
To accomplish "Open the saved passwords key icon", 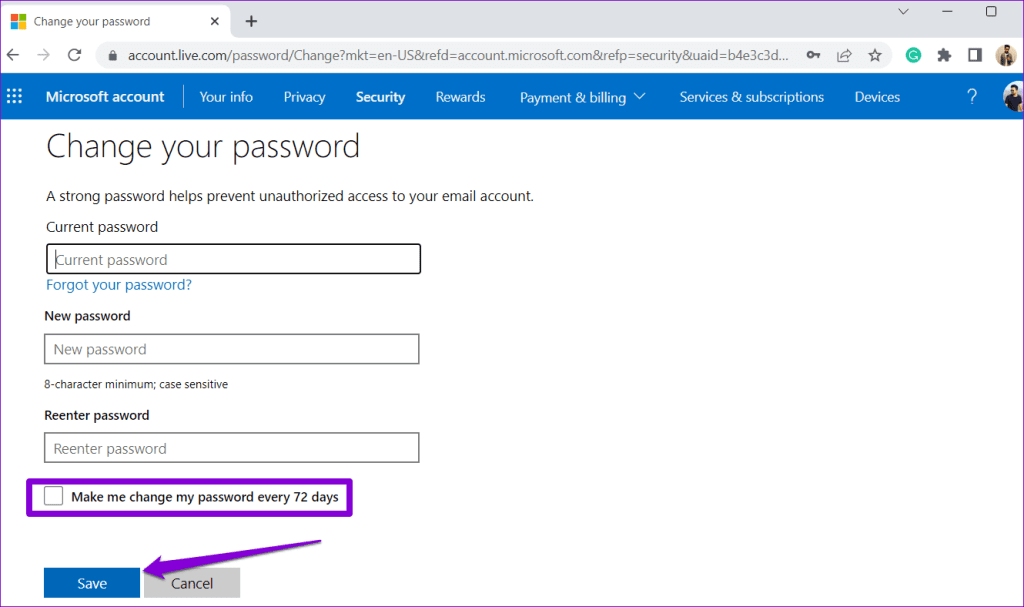I will pyautogui.click(x=813, y=56).
